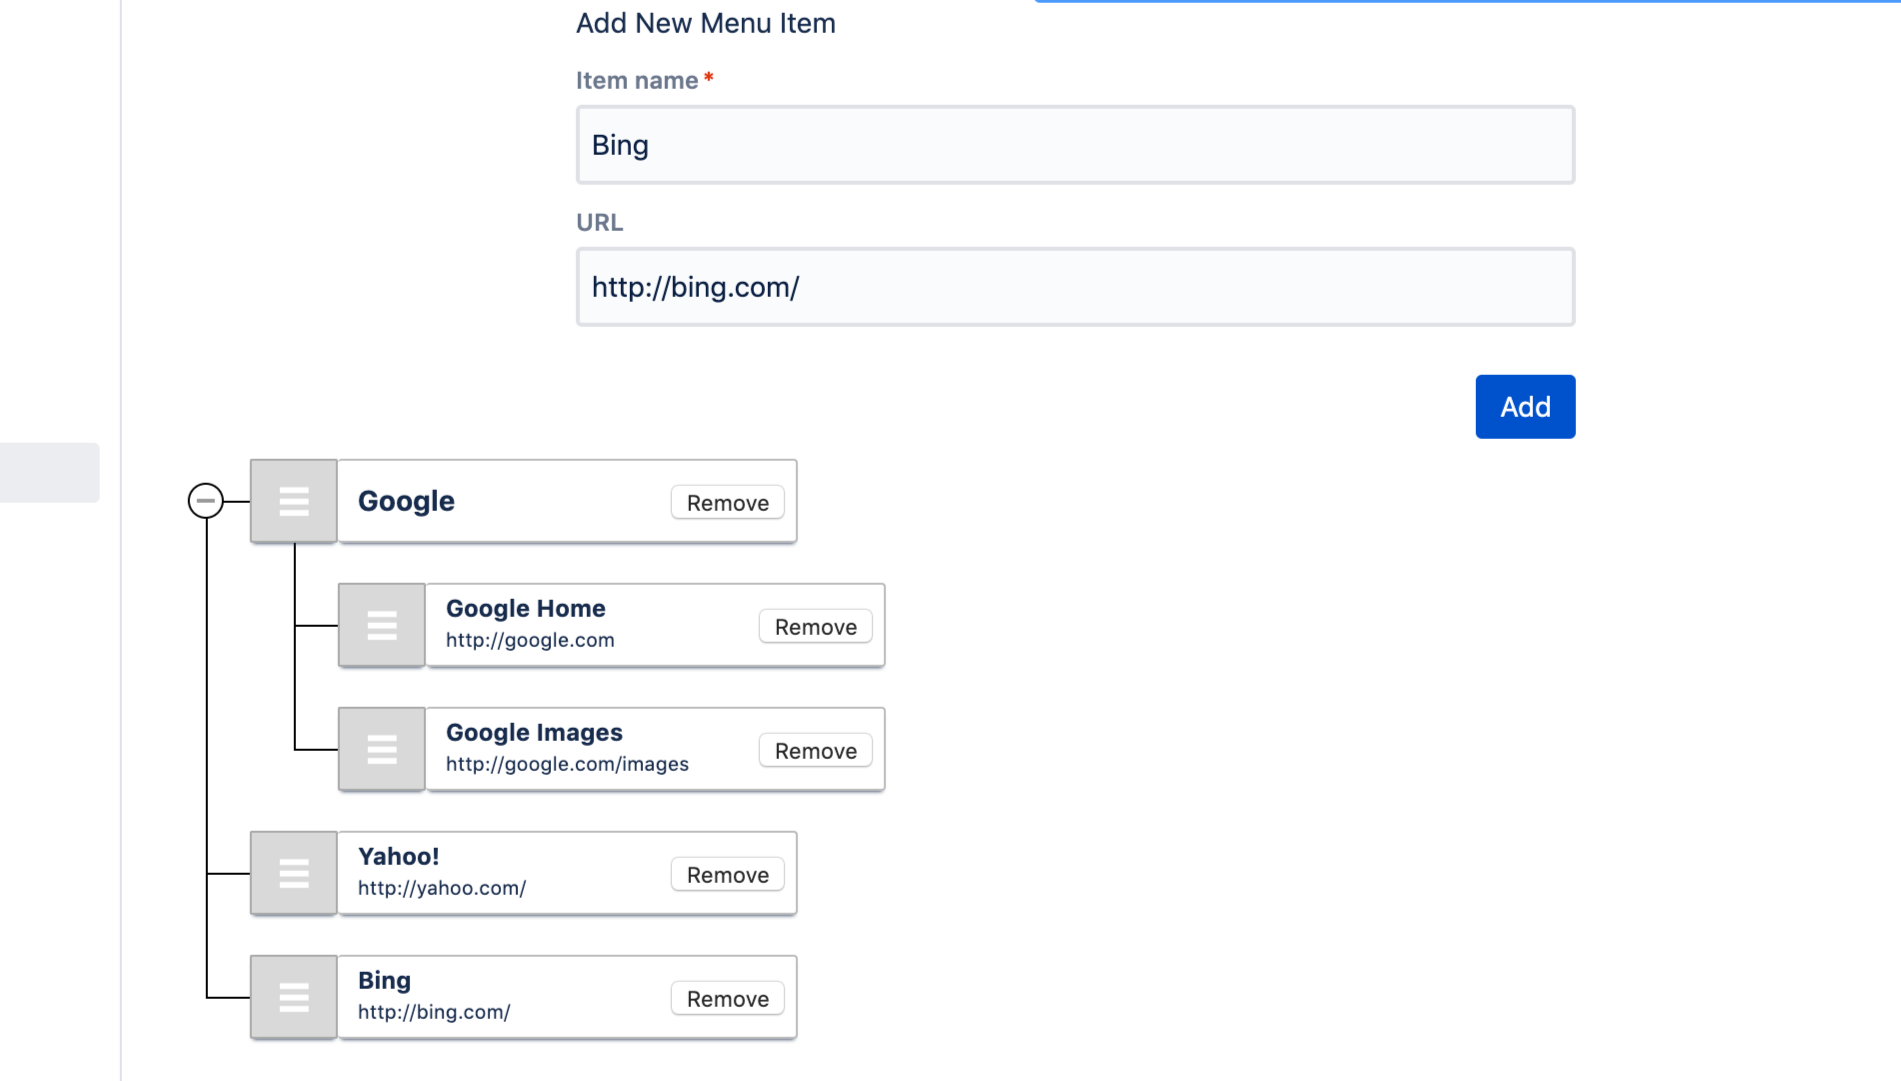The height and width of the screenshot is (1081, 1901).
Task: Click the Bing item drag handle icon
Action: (x=294, y=997)
